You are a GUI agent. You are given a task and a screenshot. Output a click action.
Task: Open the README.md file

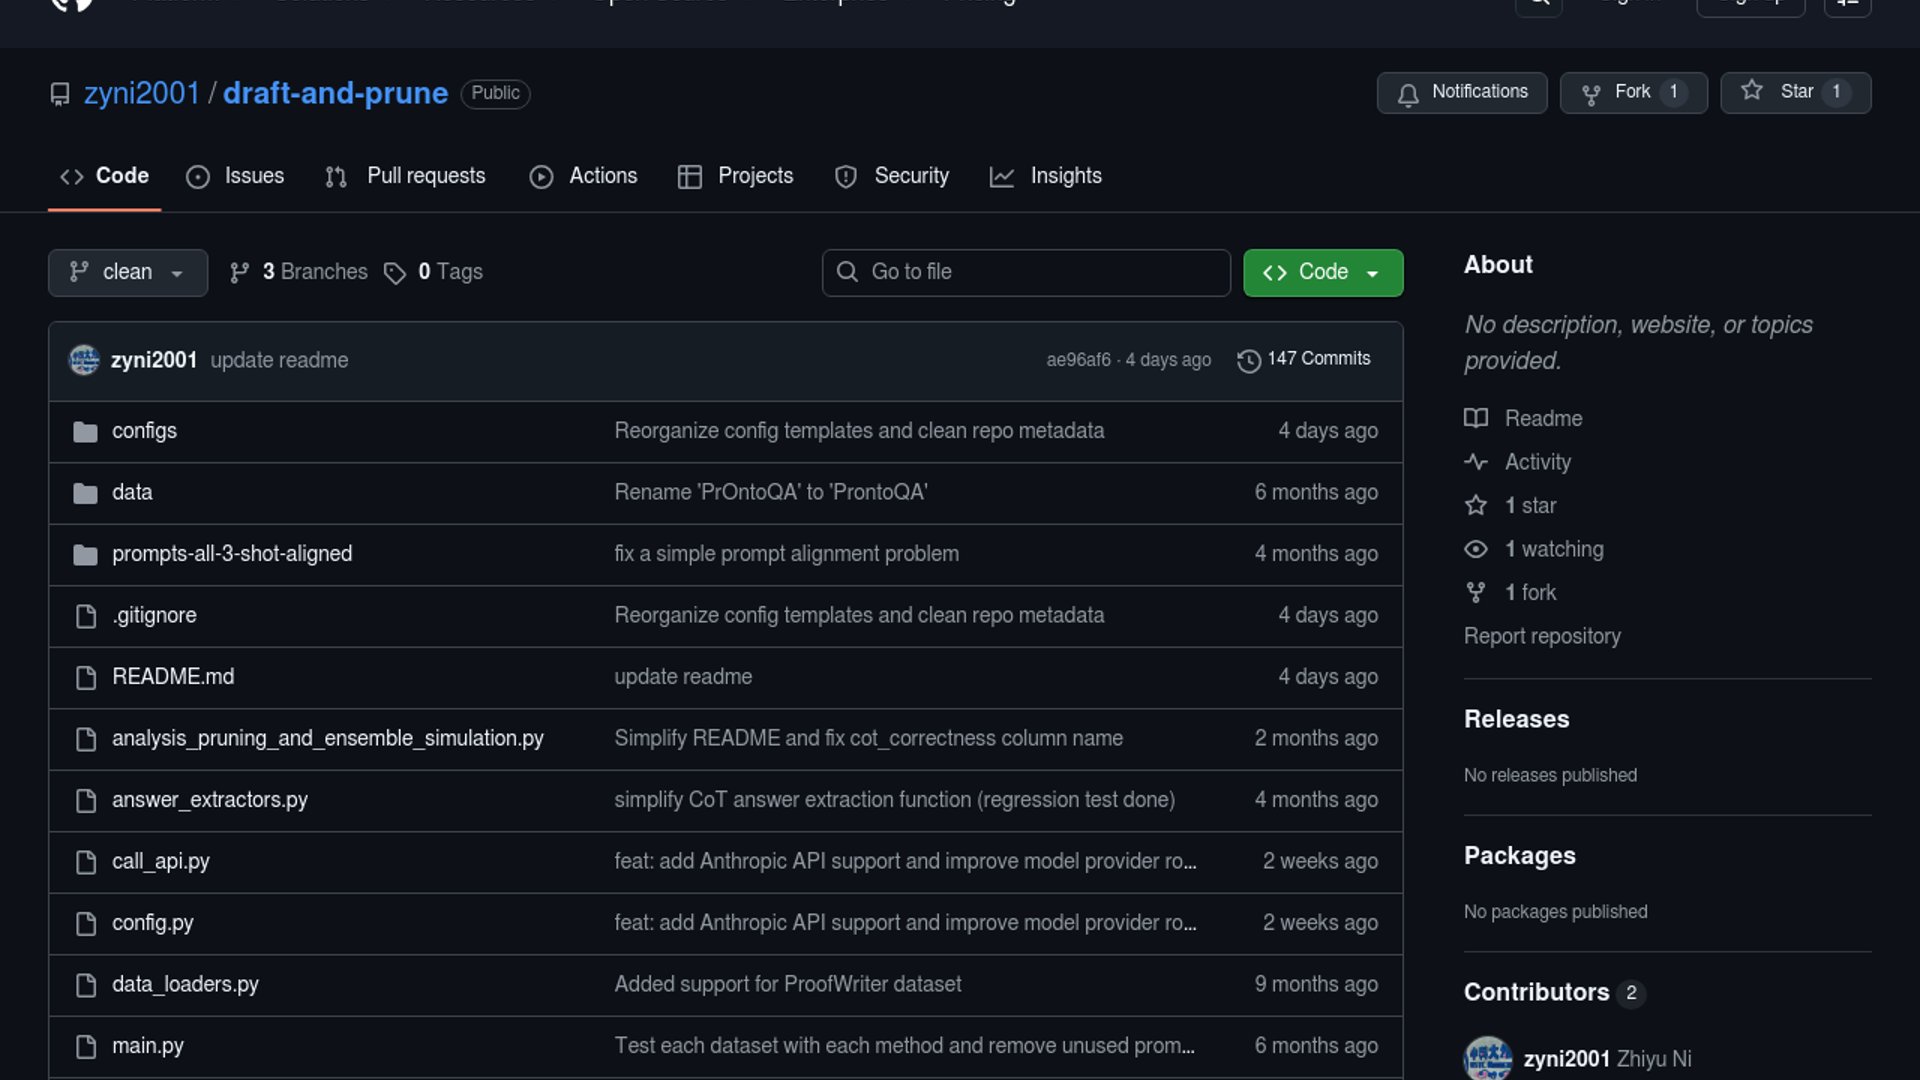click(173, 677)
